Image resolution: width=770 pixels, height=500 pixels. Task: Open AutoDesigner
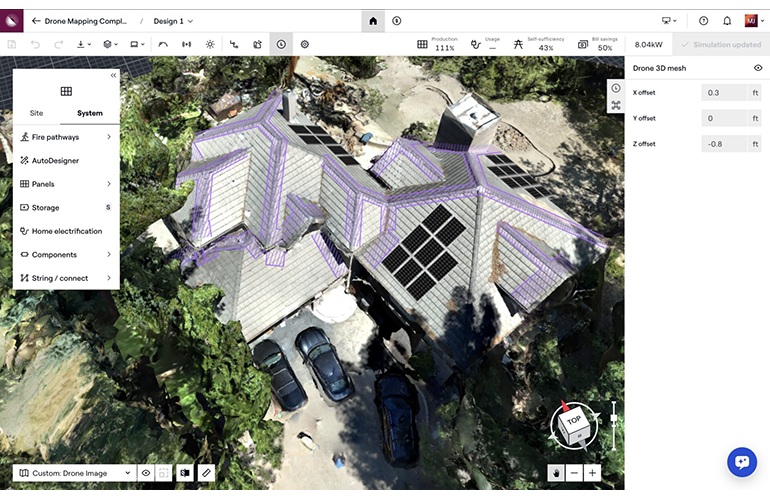tap(66, 161)
